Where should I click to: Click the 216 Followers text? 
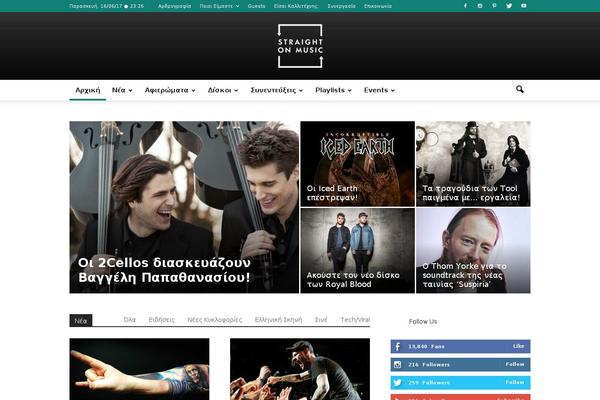429,364
